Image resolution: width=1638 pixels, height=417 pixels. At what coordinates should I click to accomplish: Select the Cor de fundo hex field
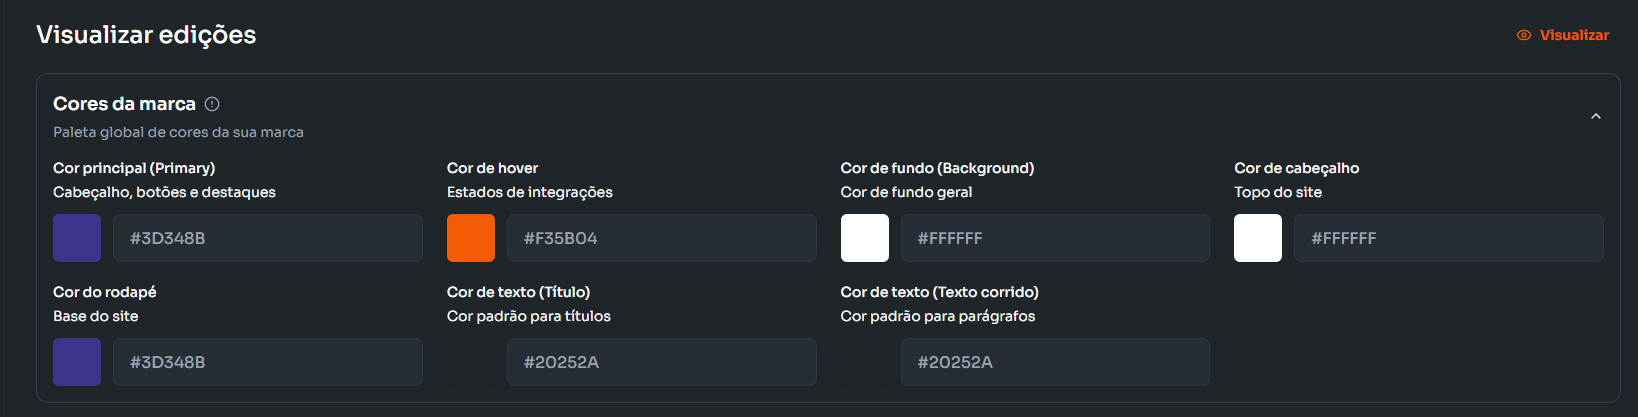1055,238
